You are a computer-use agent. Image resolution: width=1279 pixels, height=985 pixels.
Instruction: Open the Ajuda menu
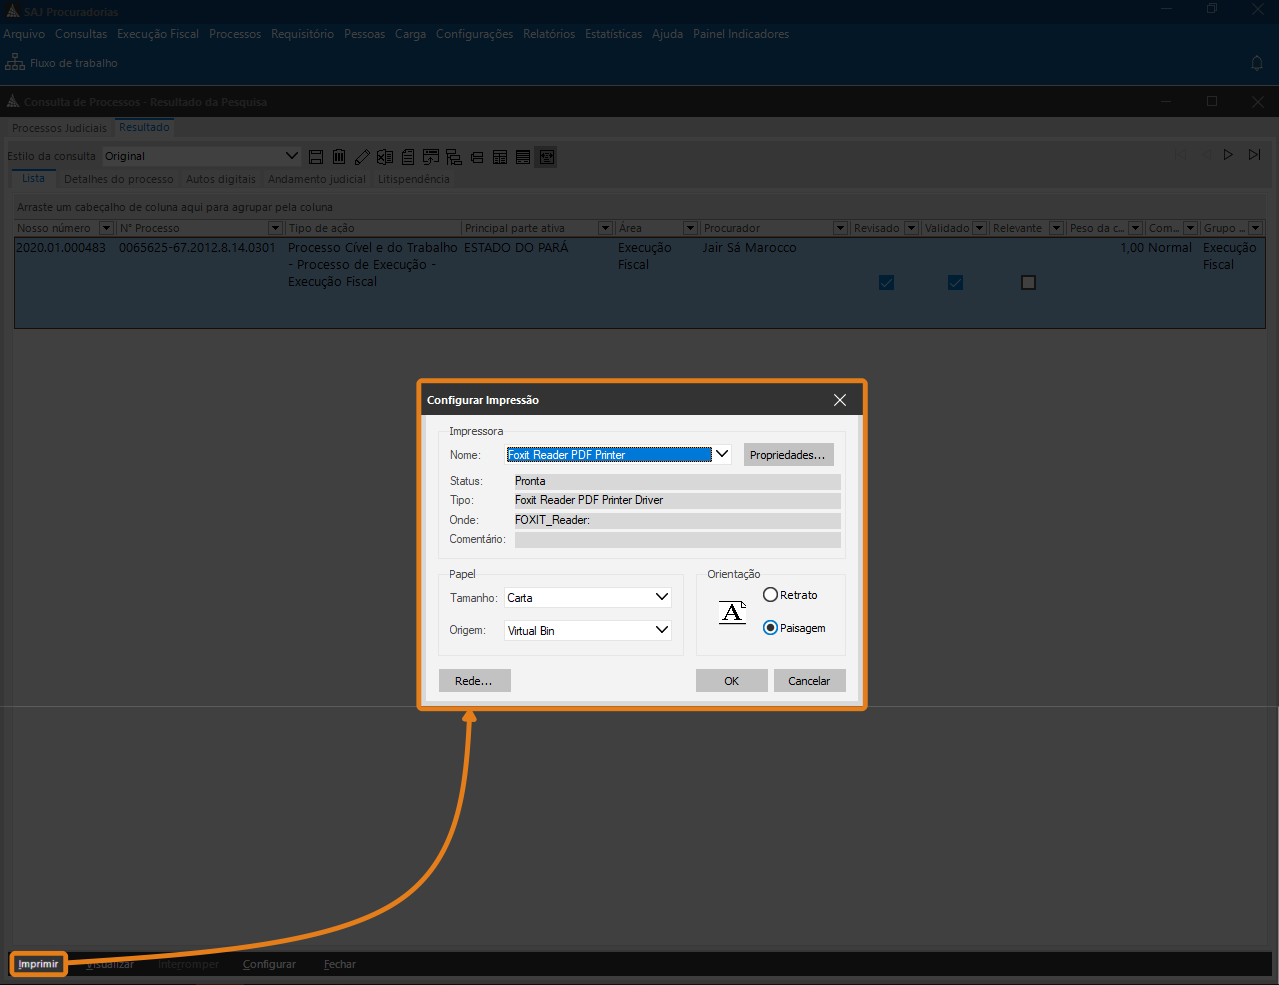tap(667, 34)
